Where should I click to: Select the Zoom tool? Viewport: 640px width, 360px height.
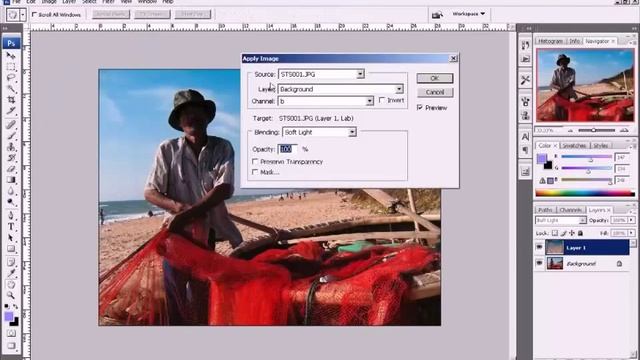[x=11, y=295]
